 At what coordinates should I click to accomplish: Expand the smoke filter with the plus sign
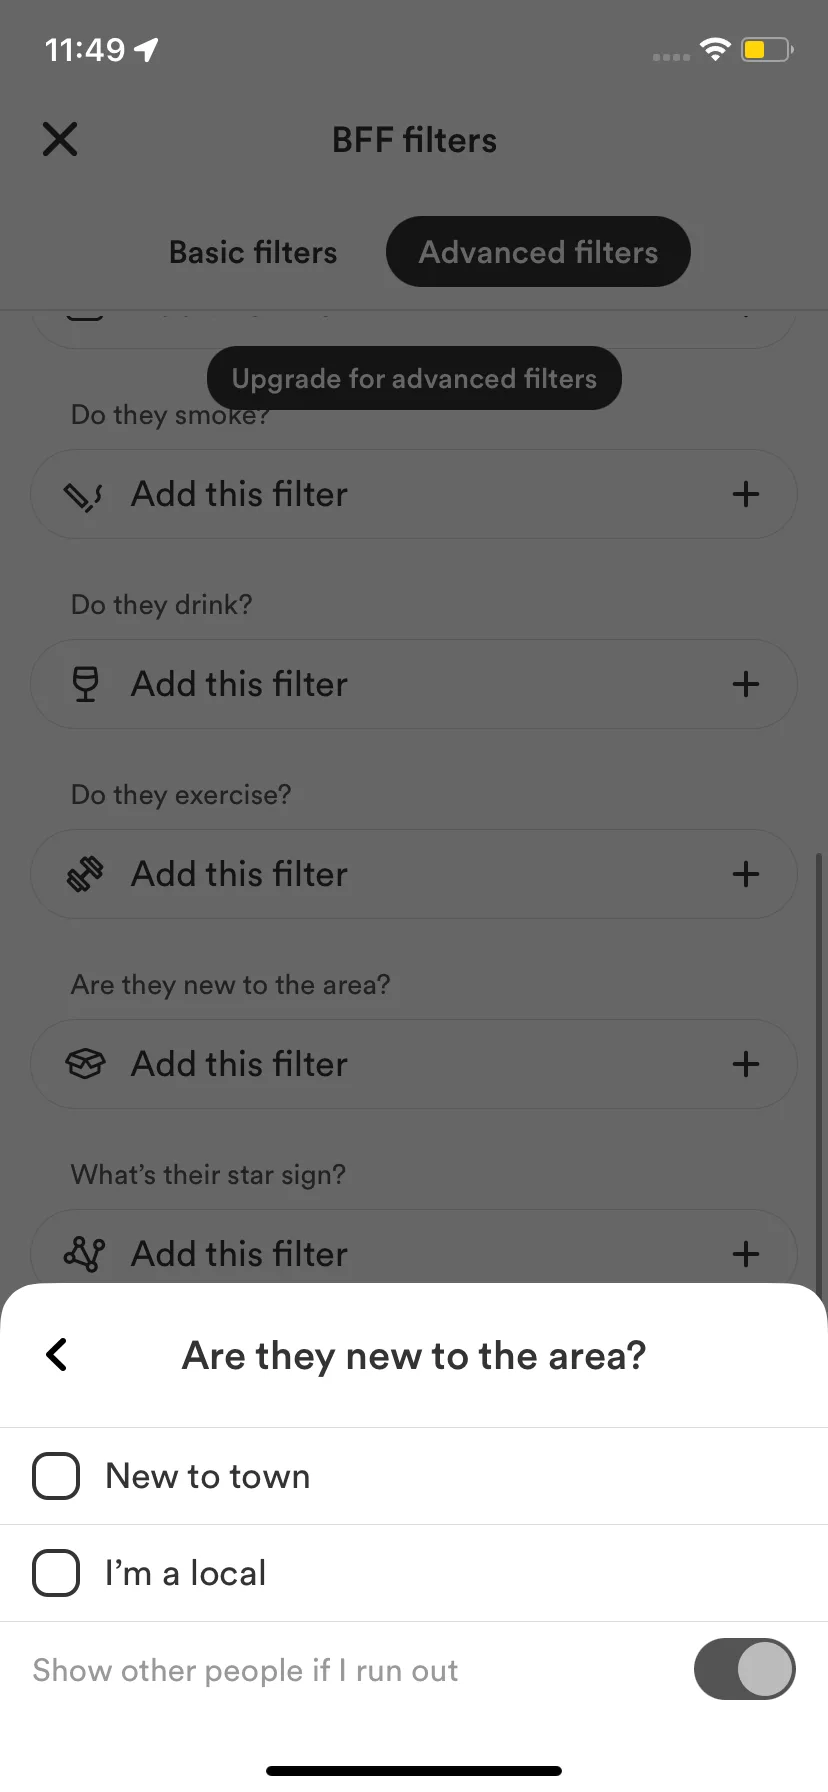746,494
